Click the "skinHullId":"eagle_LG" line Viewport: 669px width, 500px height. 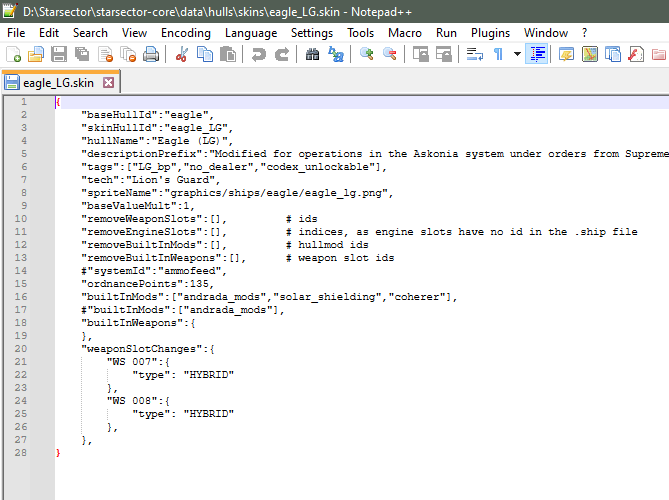pyautogui.click(x=157, y=128)
